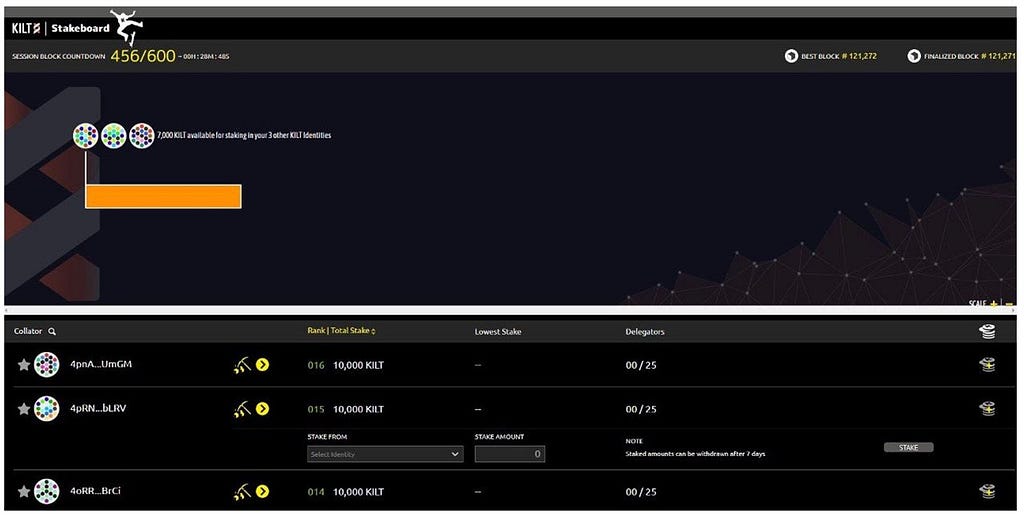Image resolution: width=1024 pixels, height=517 pixels.
Task: Collapse 4pRN...bLRV details via yellow chevron
Action: pos(263,409)
